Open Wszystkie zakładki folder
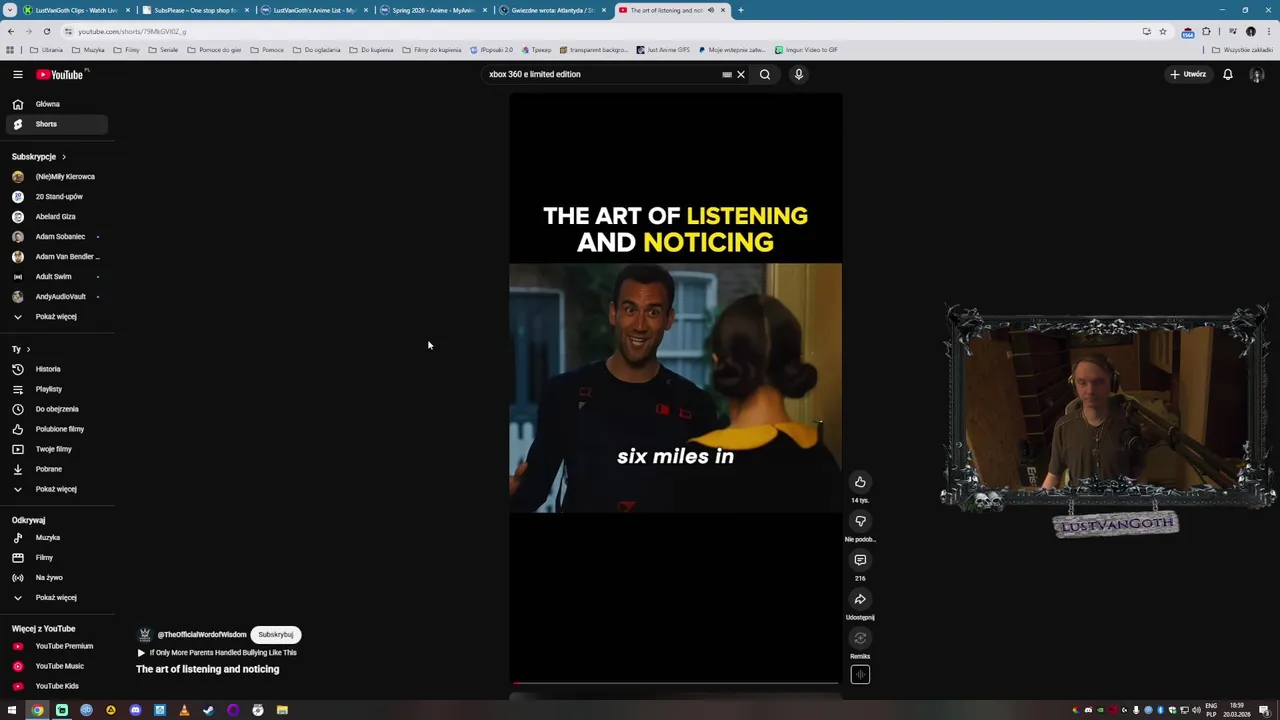Image resolution: width=1280 pixels, height=720 pixels. pyautogui.click(x=1242, y=50)
